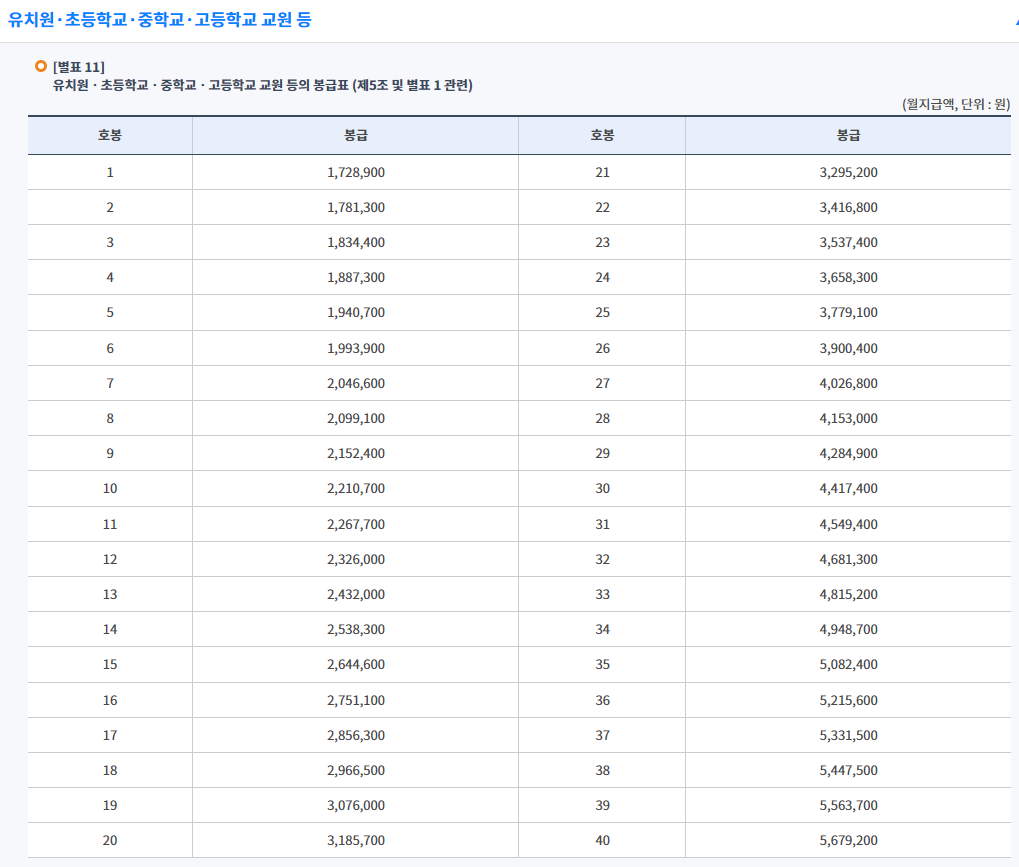This screenshot has height=867, width=1019.
Task: Click the salary cell 3,779,100
Action: coord(848,313)
